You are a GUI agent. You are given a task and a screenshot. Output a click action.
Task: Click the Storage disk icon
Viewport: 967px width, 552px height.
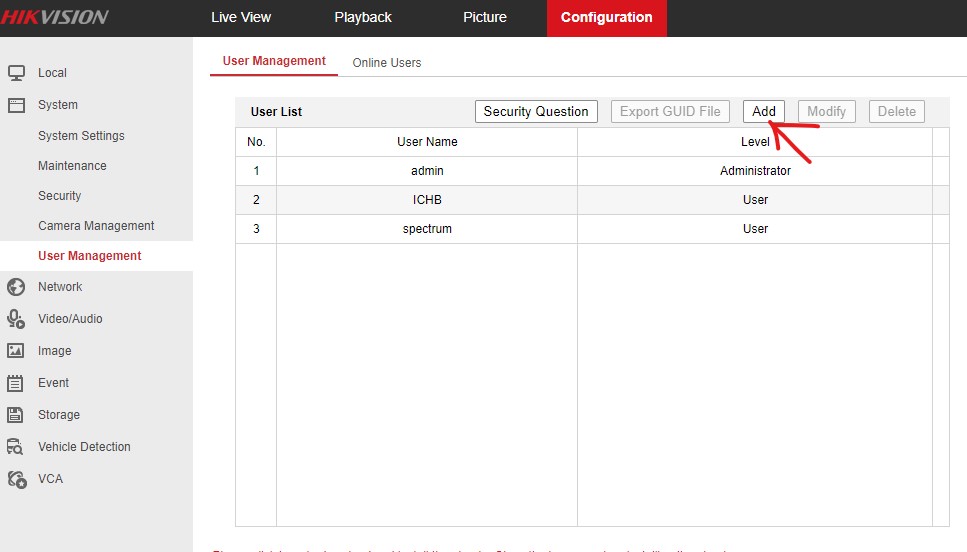[16, 415]
